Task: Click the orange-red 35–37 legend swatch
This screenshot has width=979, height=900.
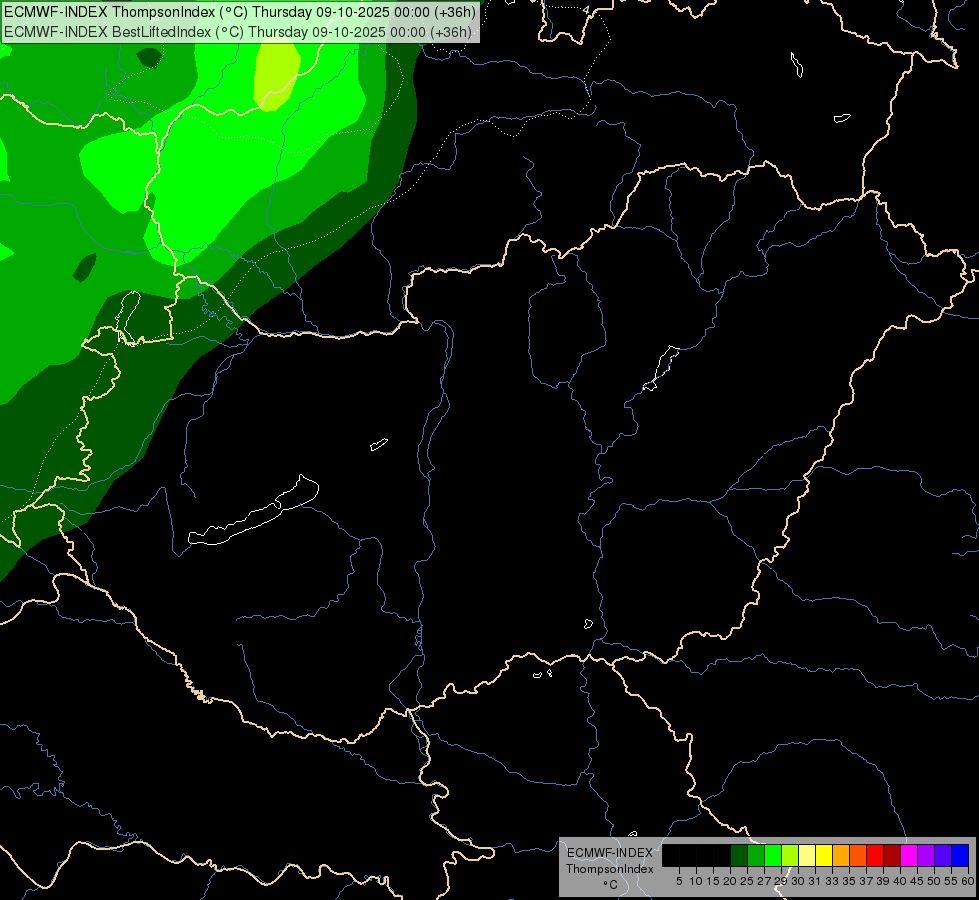Action: tap(858, 855)
